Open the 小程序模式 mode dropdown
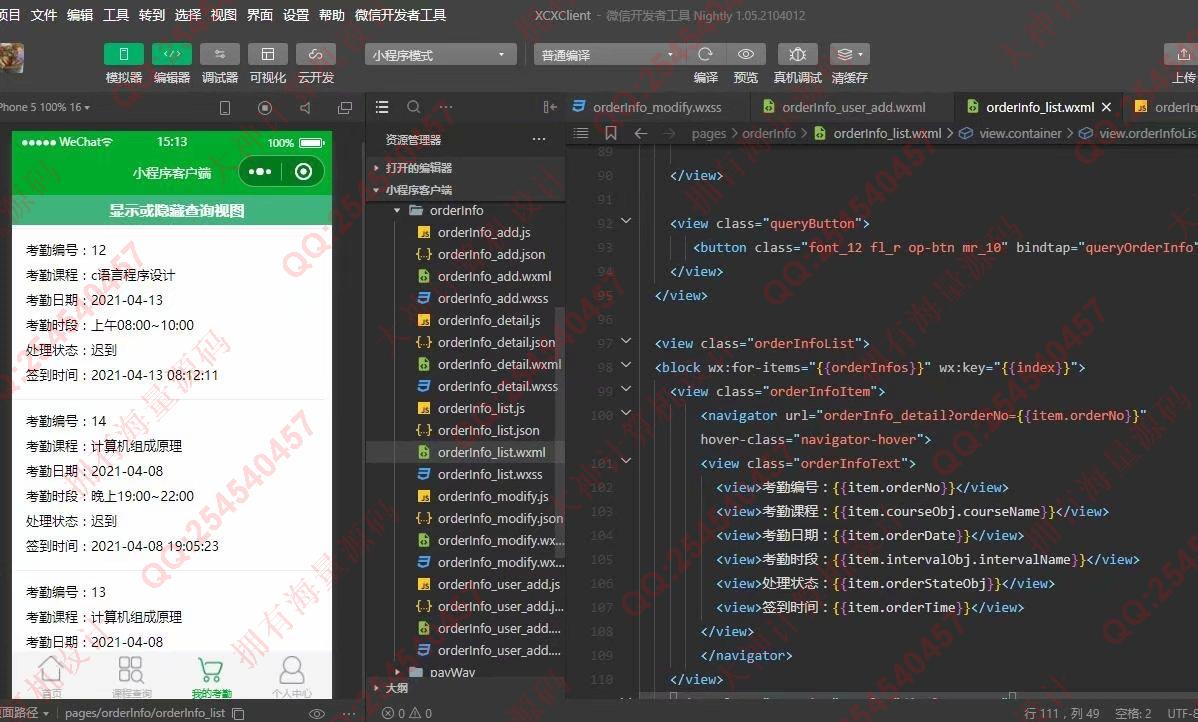The height and width of the screenshot is (722, 1198). pyautogui.click(x=440, y=55)
